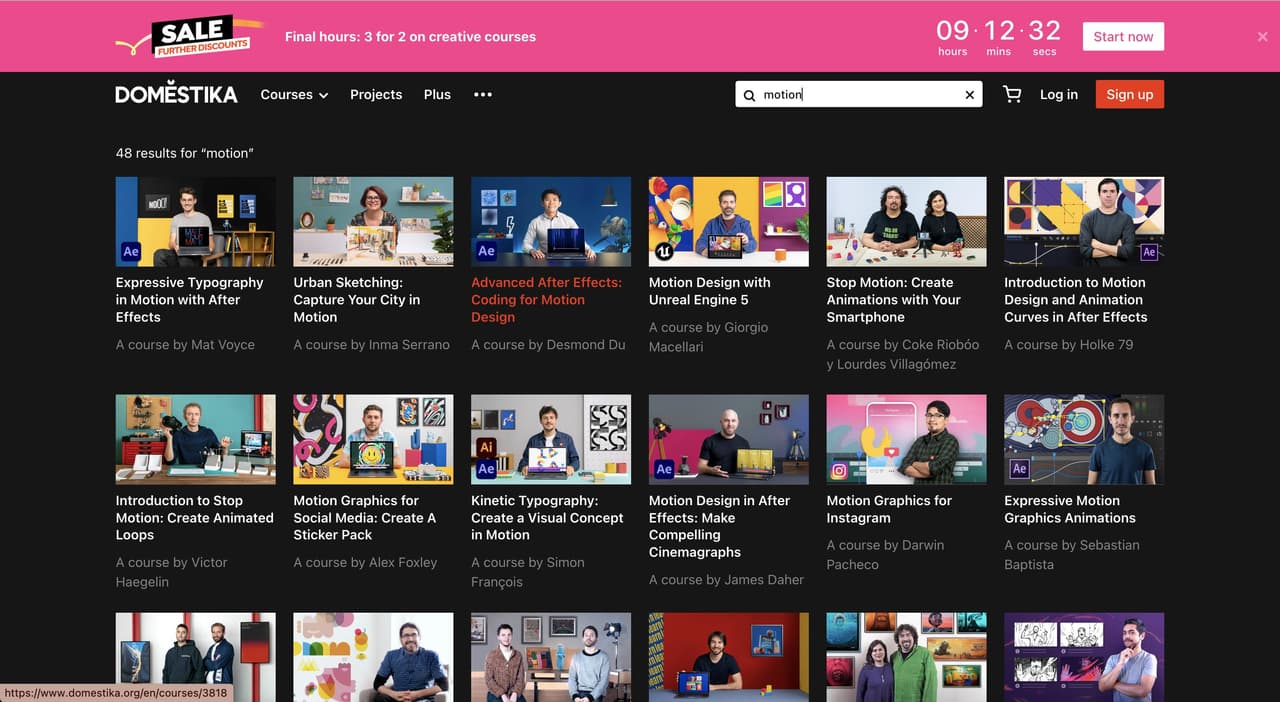Click the search magnifier icon
Viewport: 1280px width, 702px height.
(x=750, y=95)
